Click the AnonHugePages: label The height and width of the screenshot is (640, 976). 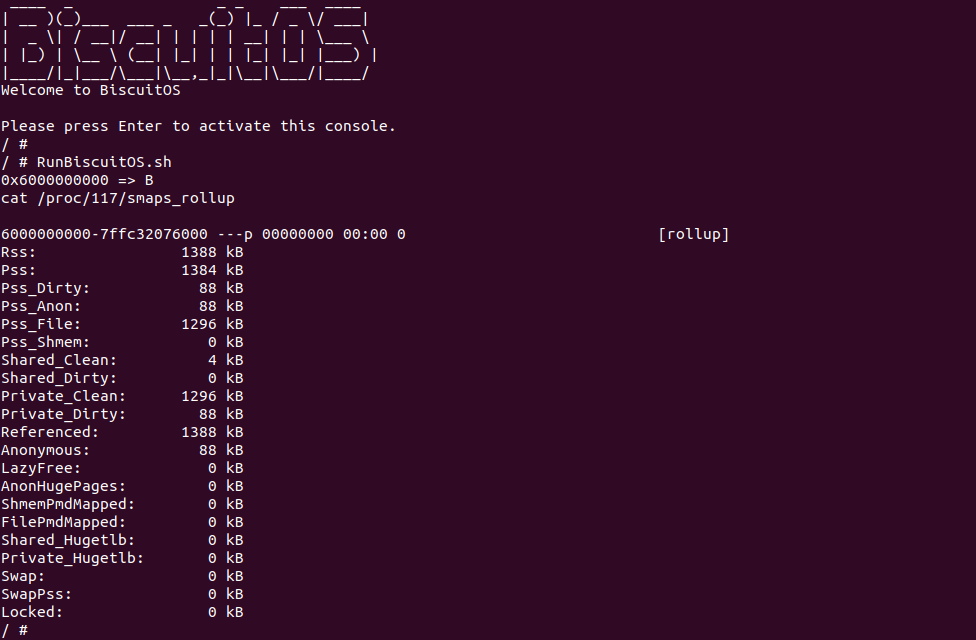tap(63, 486)
